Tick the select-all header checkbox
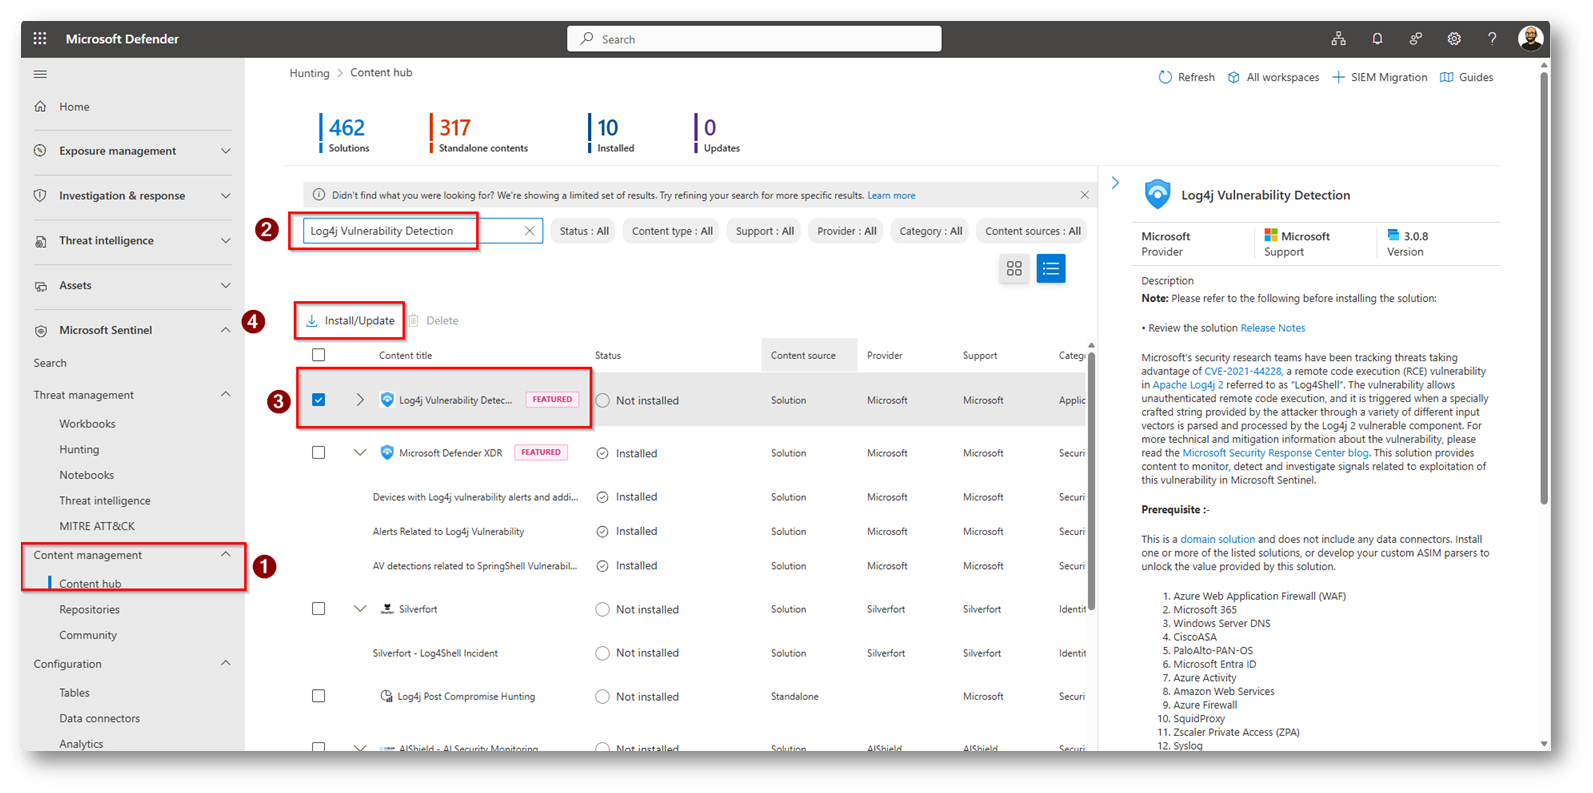This screenshot has width=1593, height=793. pos(318,355)
